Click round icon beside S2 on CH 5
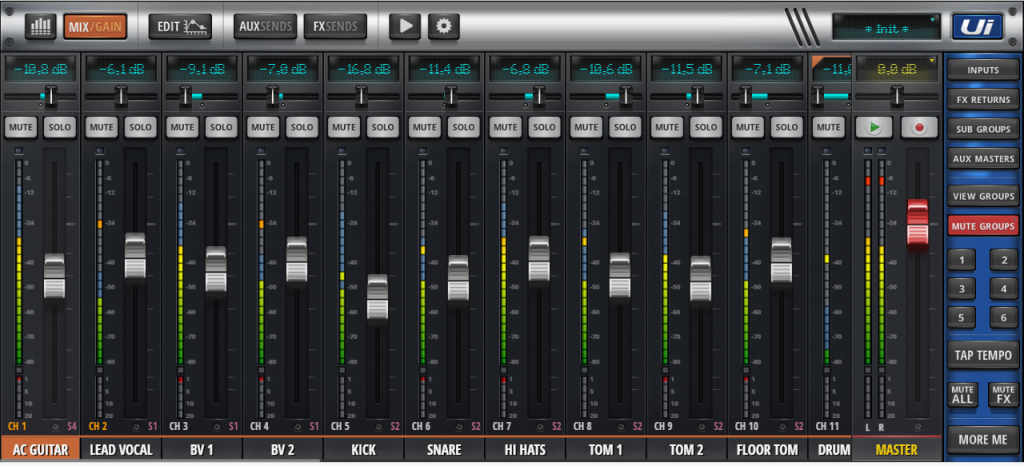Image resolution: width=1024 pixels, height=466 pixels. tap(379, 427)
